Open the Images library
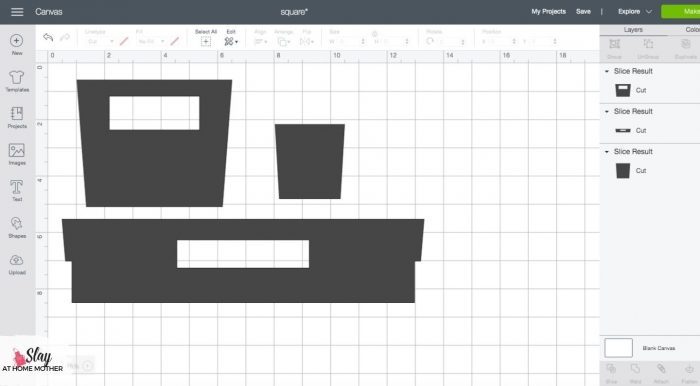700x386 pixels. 17,154
